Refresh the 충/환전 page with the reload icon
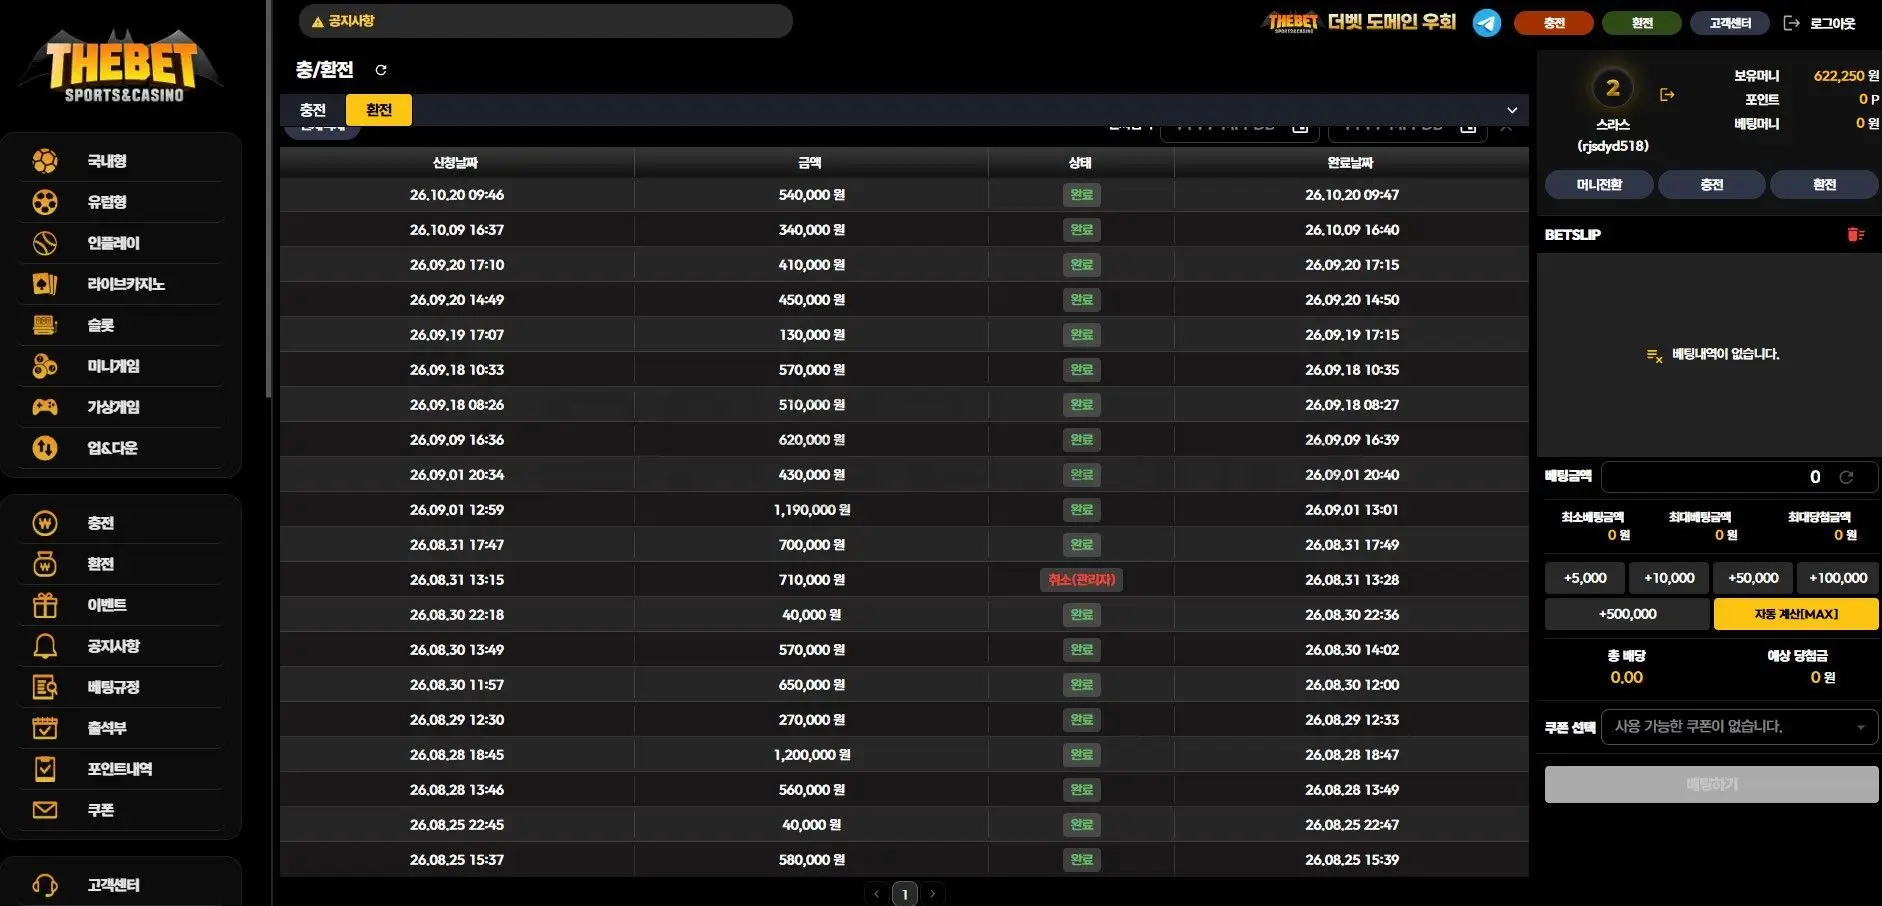This screenshot has width=1882, height=906. pos(381,70)
